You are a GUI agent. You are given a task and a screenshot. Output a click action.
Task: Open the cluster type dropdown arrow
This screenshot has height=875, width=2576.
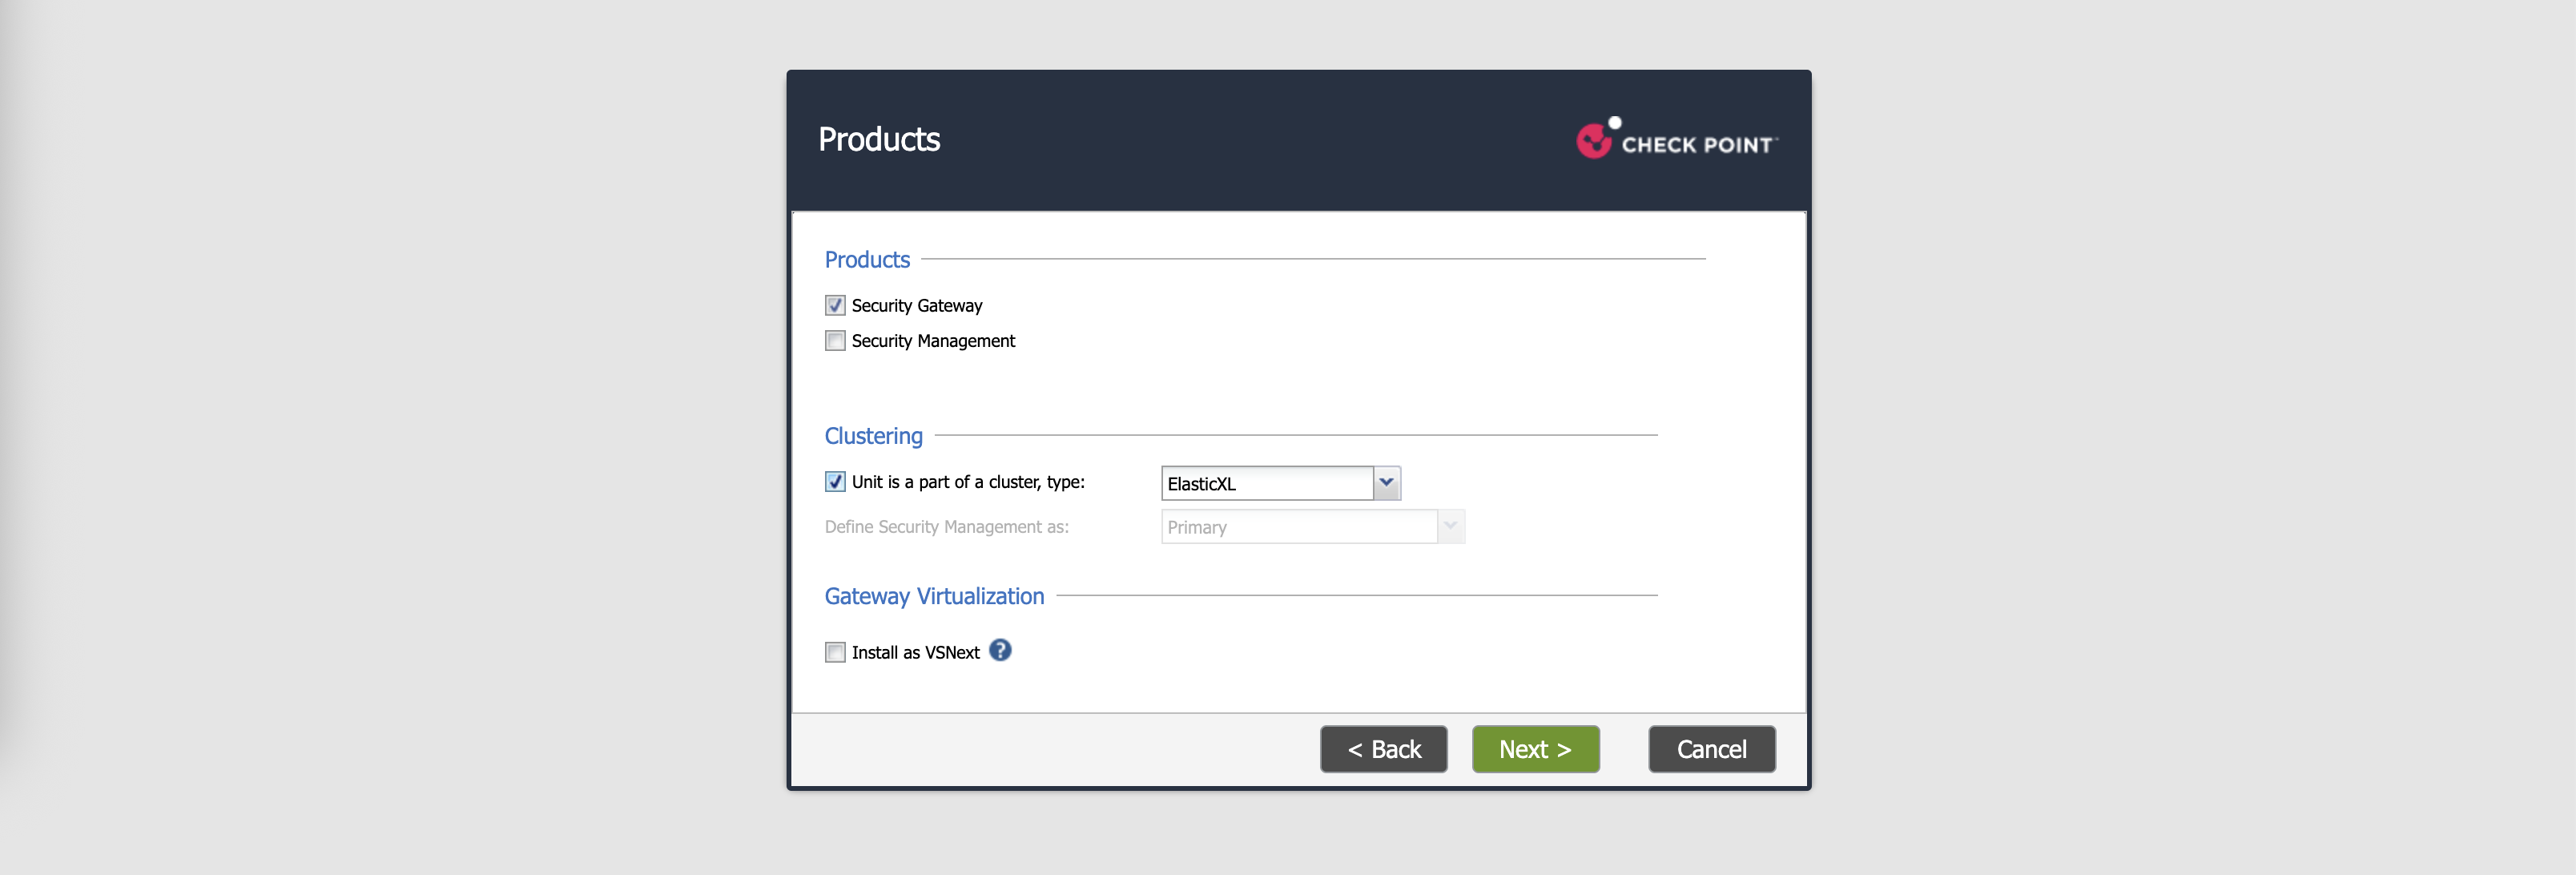coord(1386,483)
